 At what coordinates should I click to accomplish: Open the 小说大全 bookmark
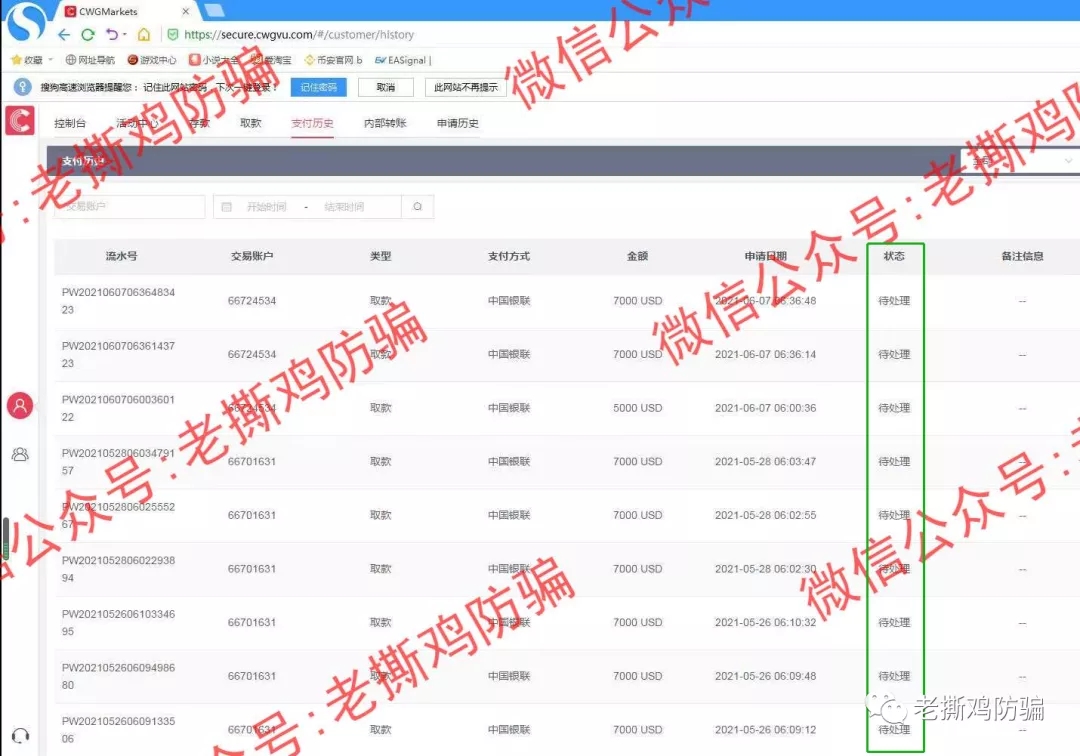214,60
